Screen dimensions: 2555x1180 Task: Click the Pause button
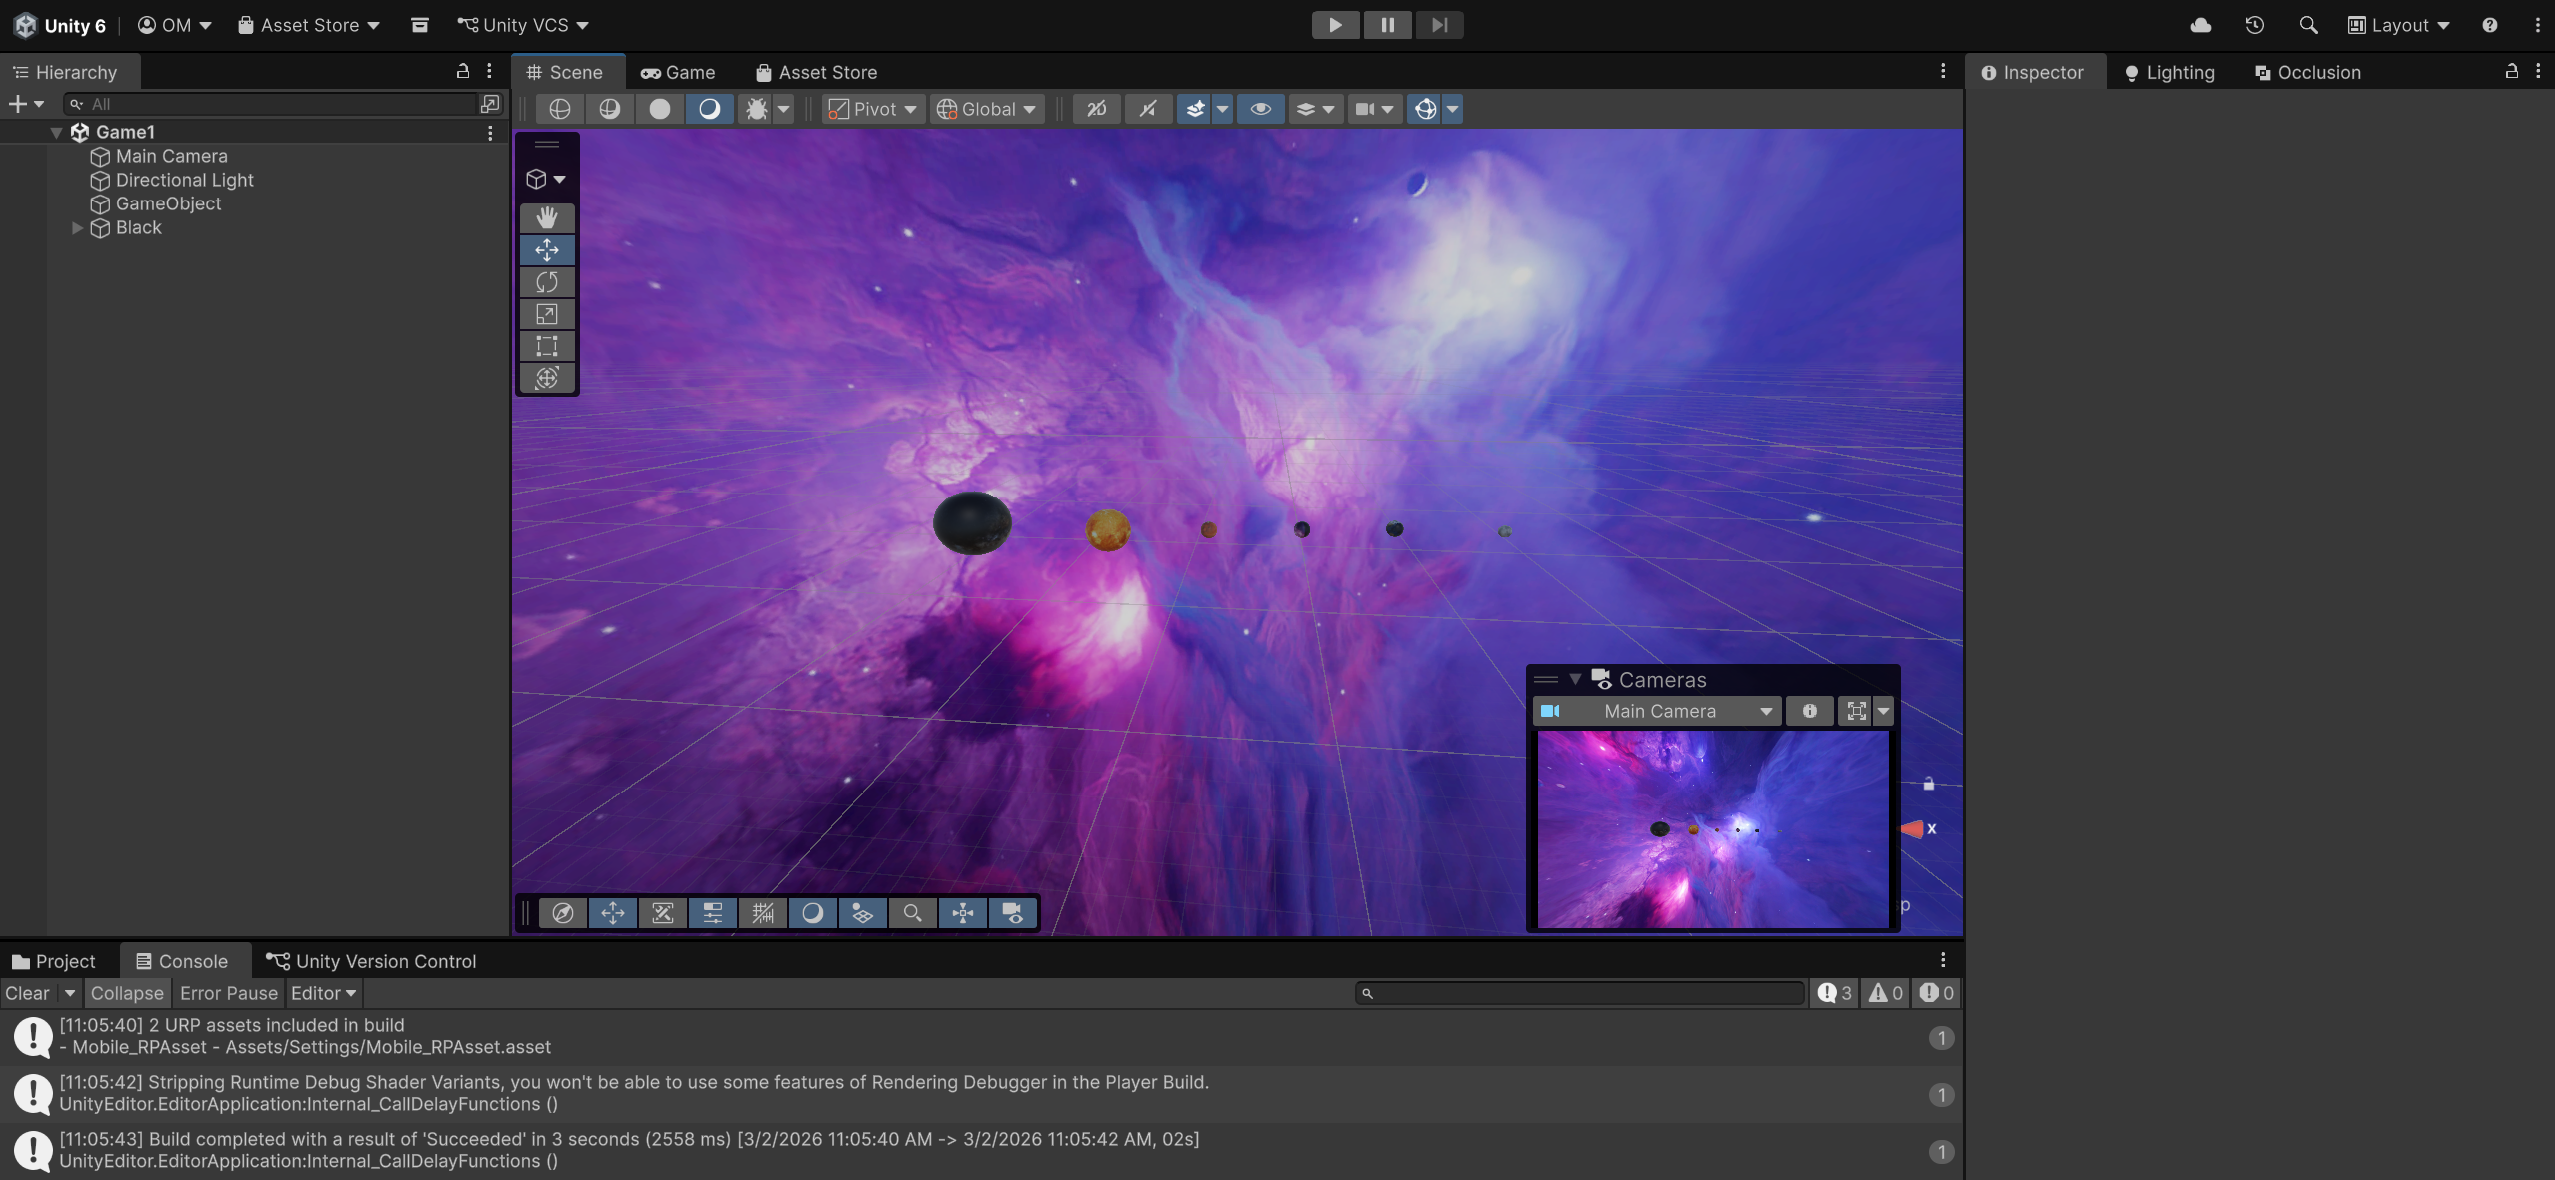click(1387, 25)
